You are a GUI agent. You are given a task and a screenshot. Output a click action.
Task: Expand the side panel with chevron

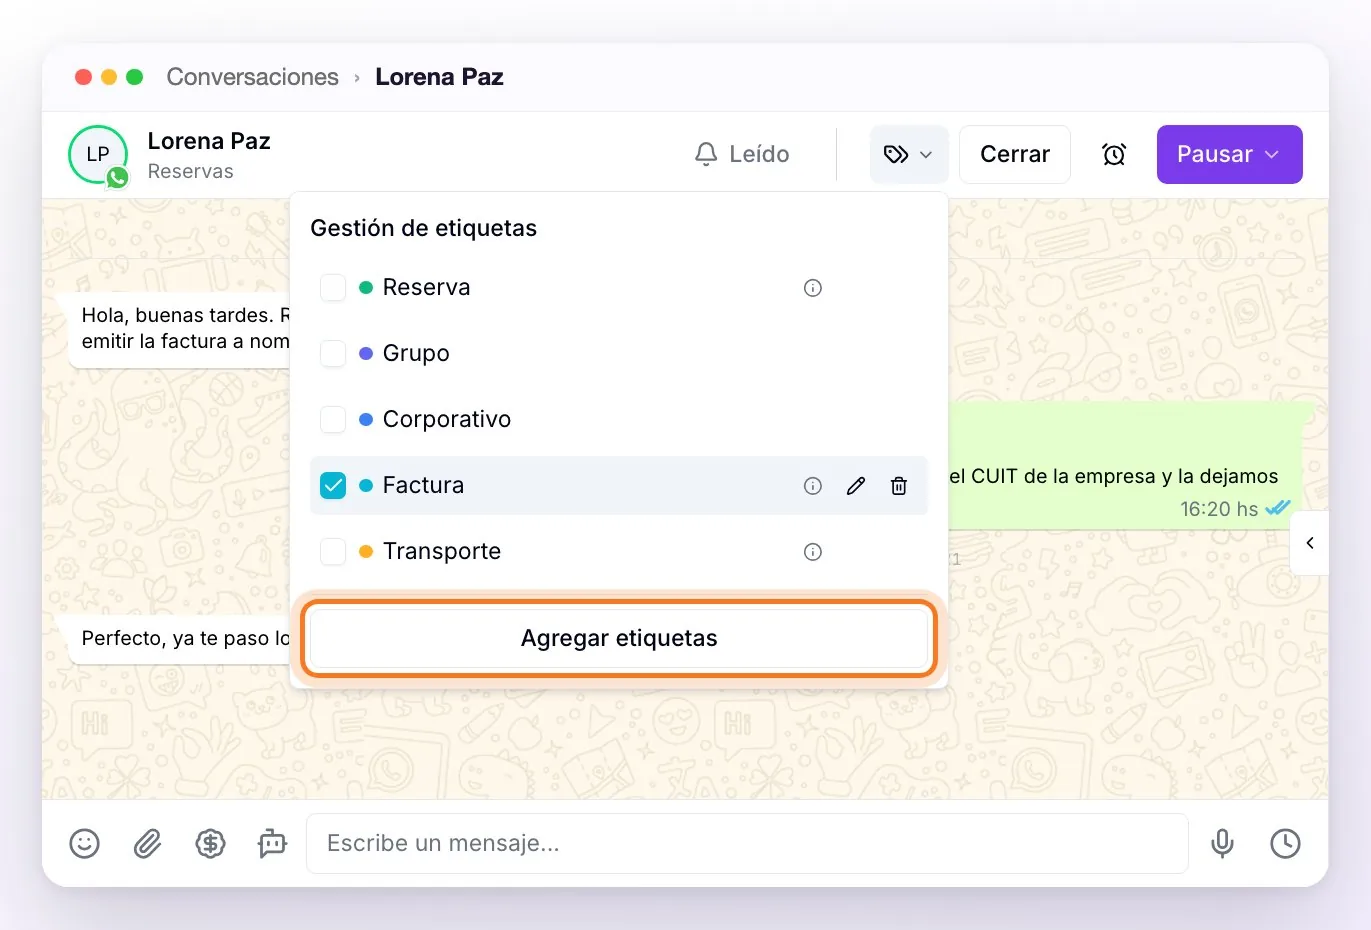[1309, 543]
